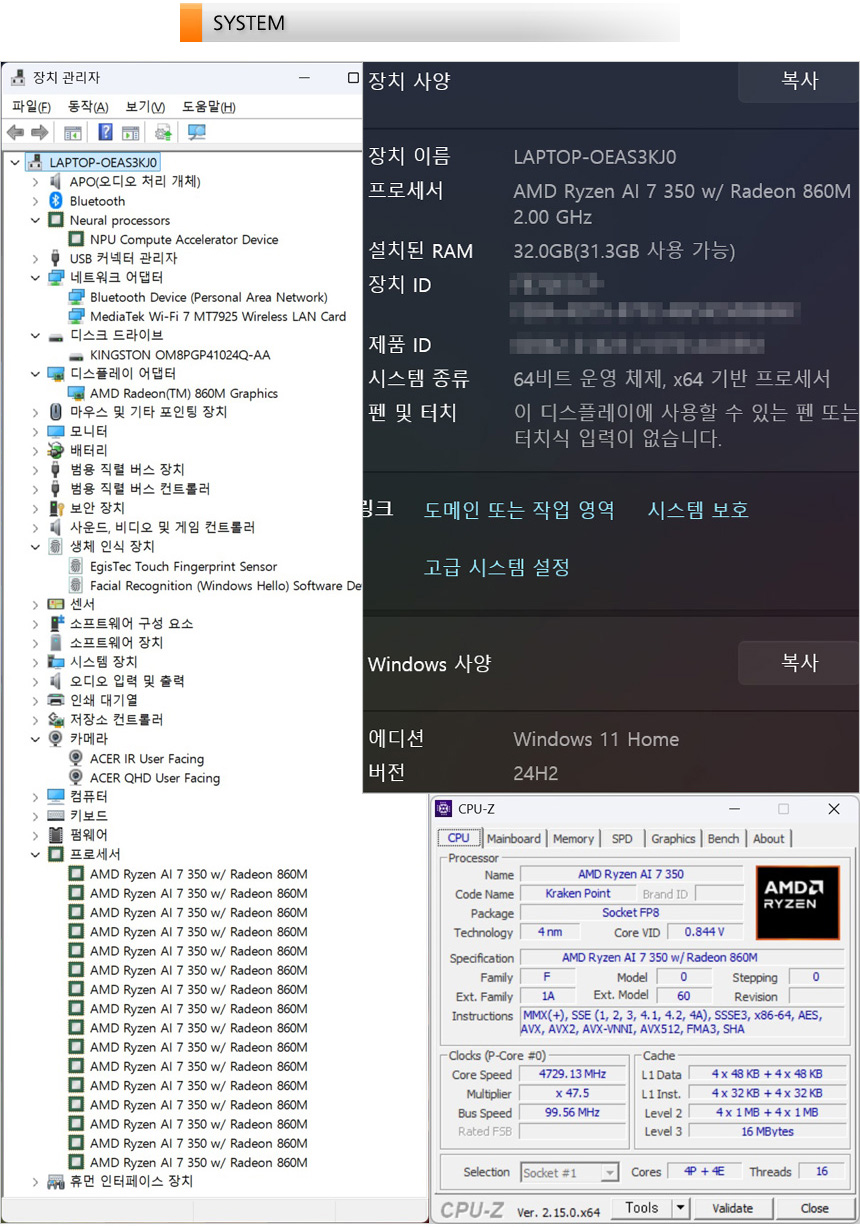
Task: Switch to the Graphics tab in CPU-Z
Action: (673, 839)
